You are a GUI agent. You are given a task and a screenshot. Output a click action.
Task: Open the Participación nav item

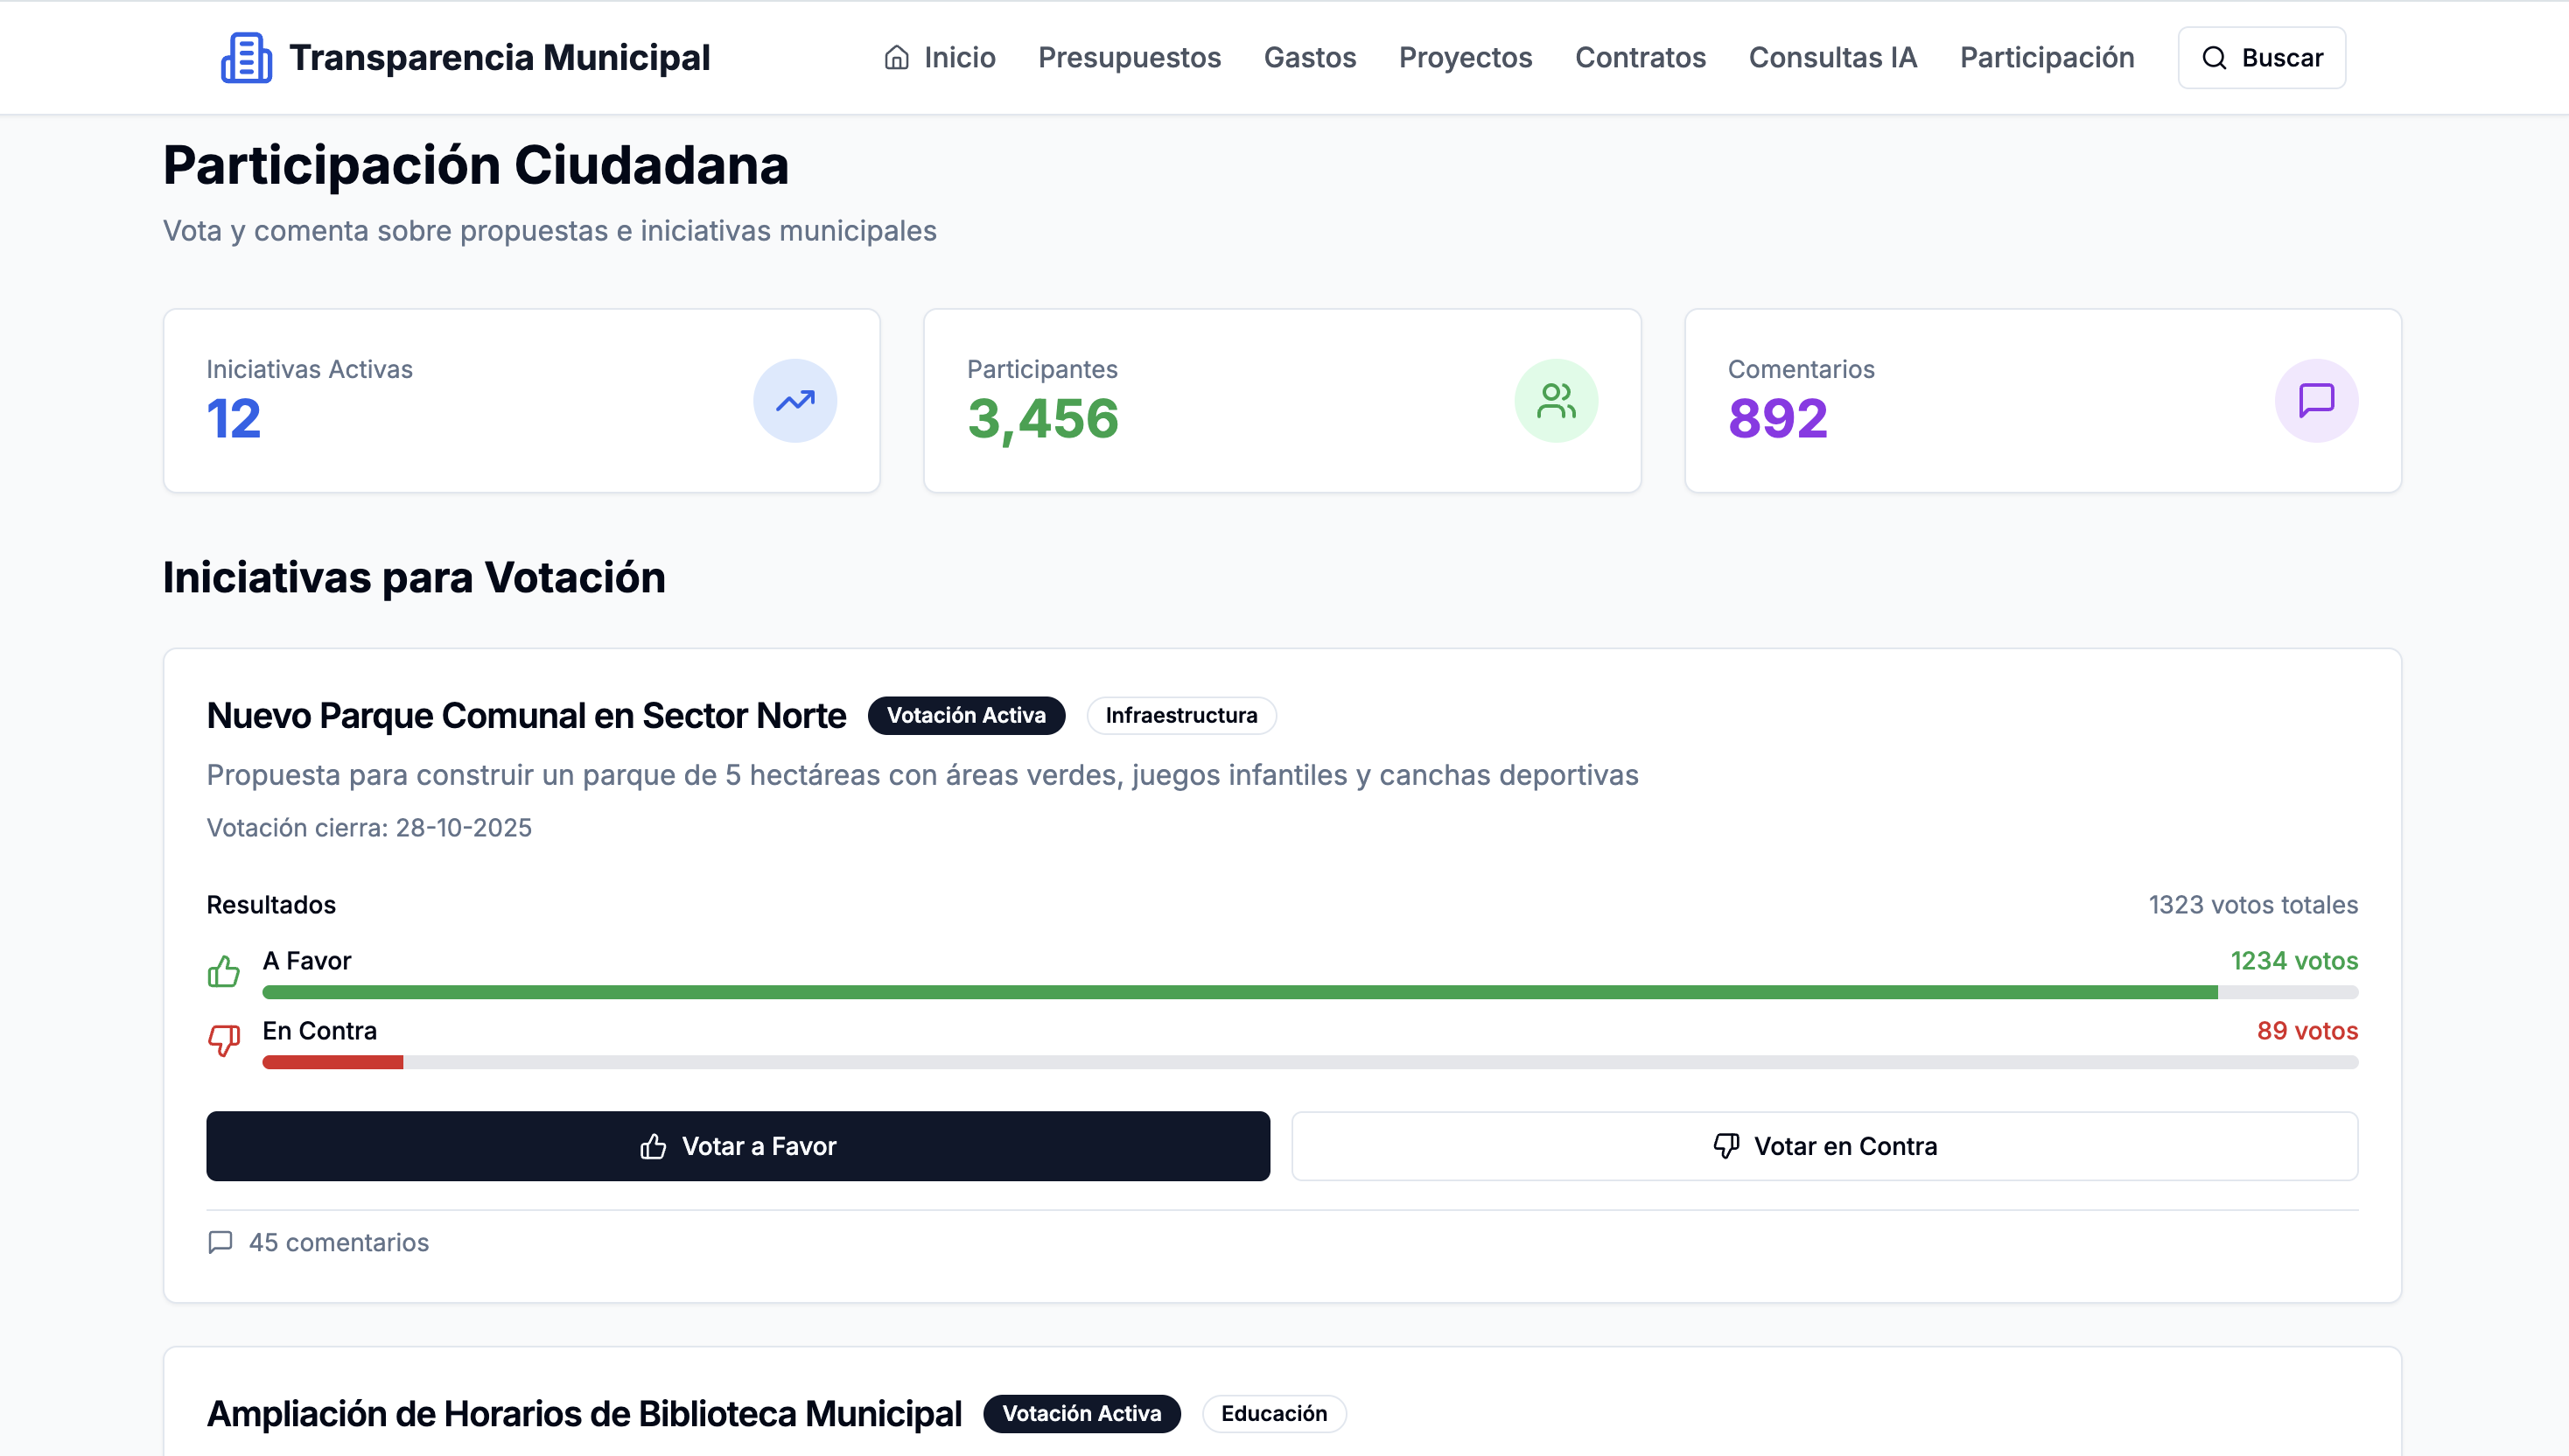2046,57
